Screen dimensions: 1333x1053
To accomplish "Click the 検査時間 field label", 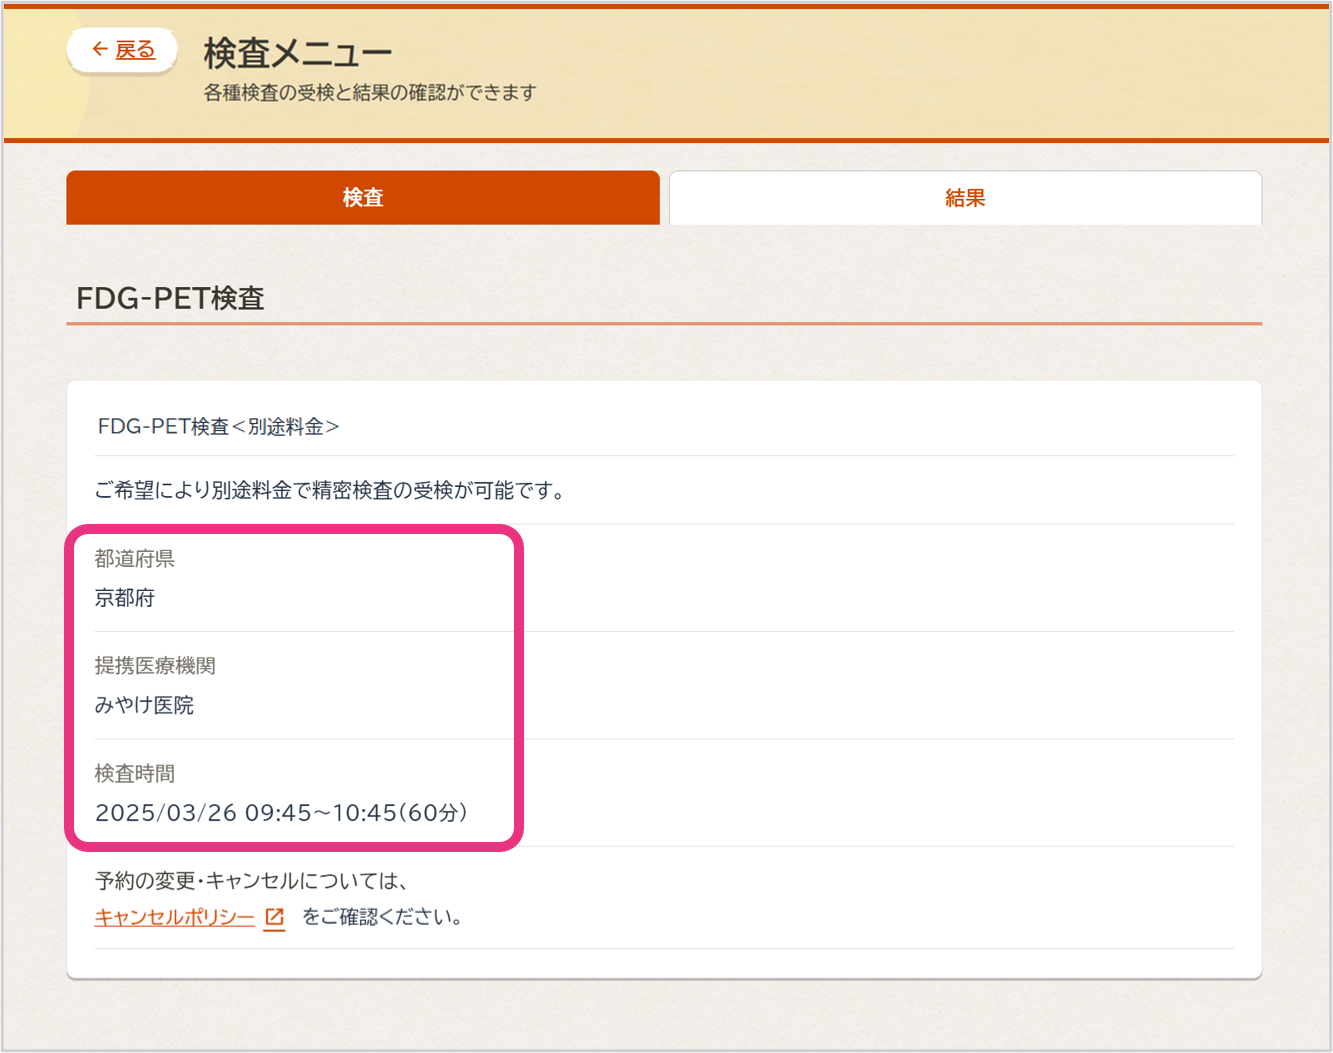I will pyautogui.click(x=134, y=774).
